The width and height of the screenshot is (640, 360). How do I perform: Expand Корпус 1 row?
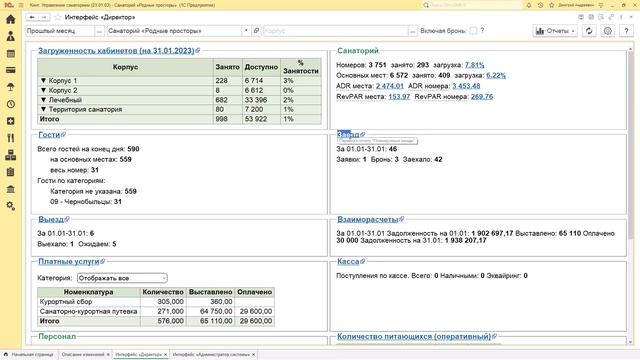pos(43,80)
